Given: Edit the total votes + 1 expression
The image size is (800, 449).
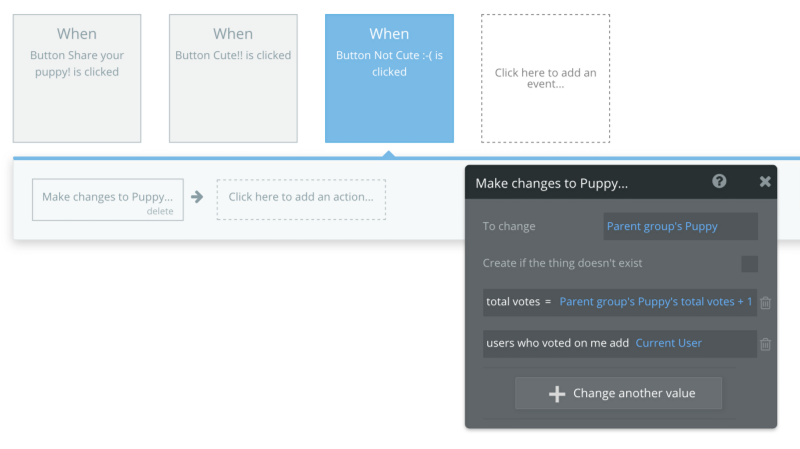Looking at the screenshot, I should [x=655, y=301].
